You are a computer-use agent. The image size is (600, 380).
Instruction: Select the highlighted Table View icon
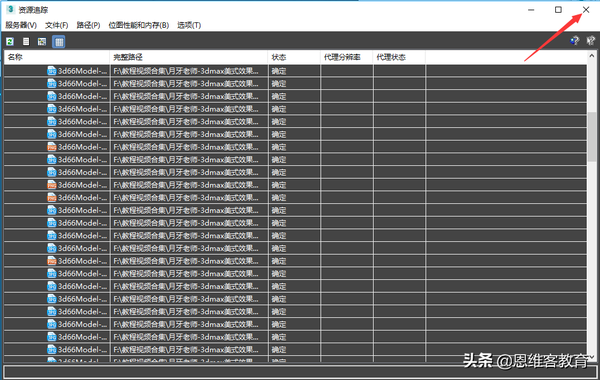[x=59, y=41]
